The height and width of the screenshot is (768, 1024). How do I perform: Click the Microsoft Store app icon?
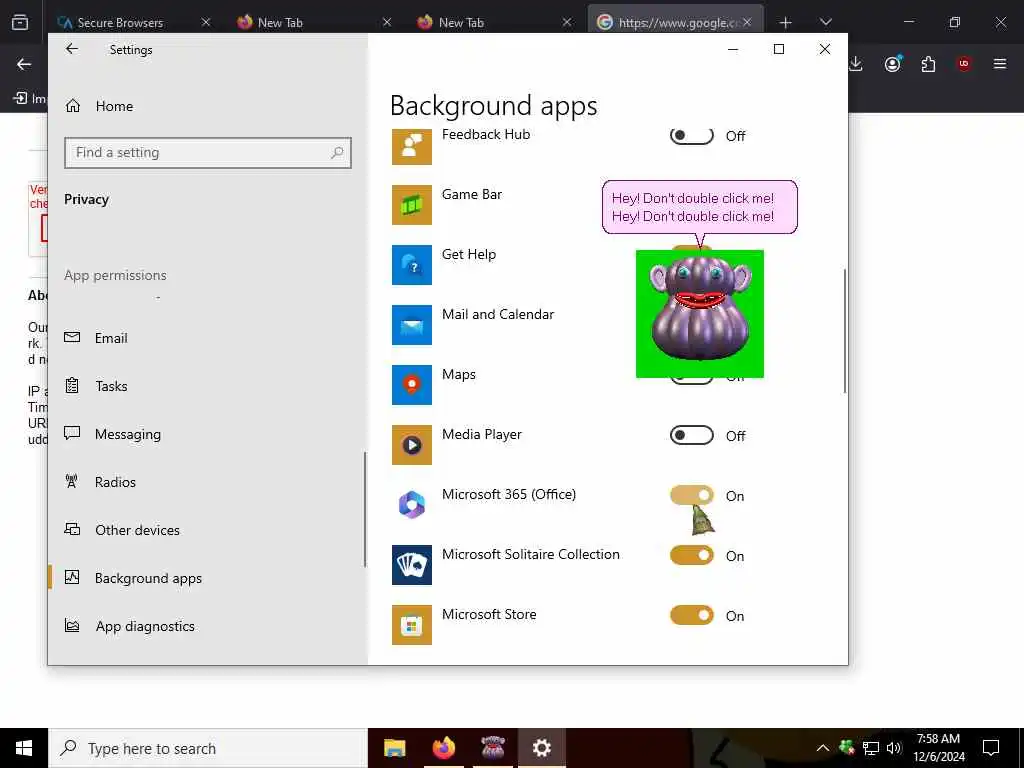tap(411, 625)
